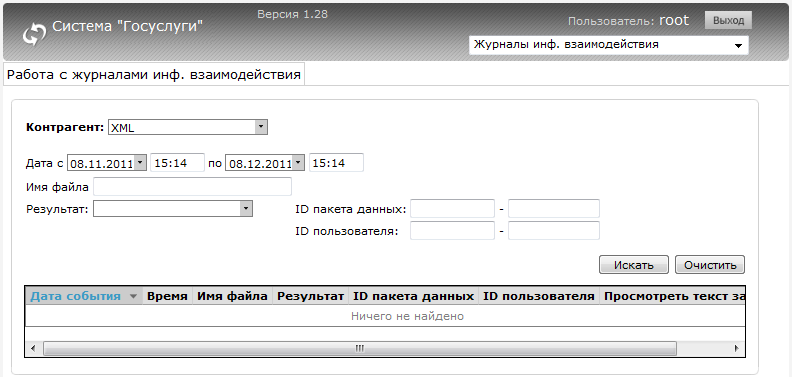Click the Время column header
Viewport: 792px width, 377px height.
point(167,296)
